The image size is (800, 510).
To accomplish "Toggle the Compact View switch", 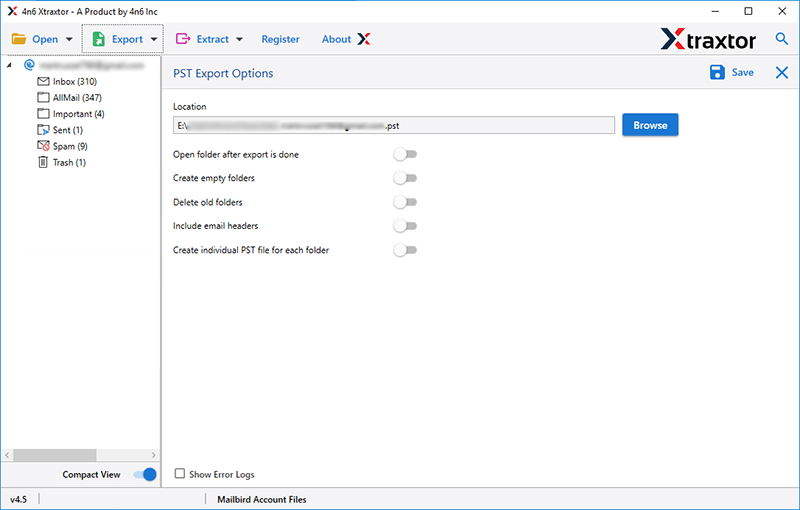I will click(x=145, y=475).
